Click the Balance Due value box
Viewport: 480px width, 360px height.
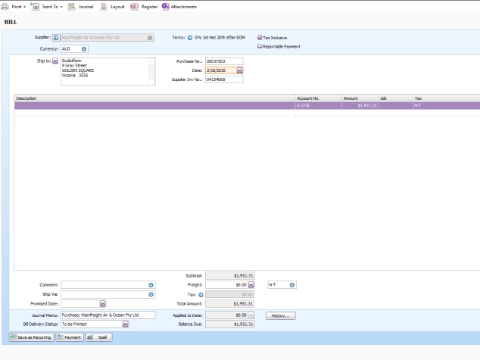pos(230,324)
